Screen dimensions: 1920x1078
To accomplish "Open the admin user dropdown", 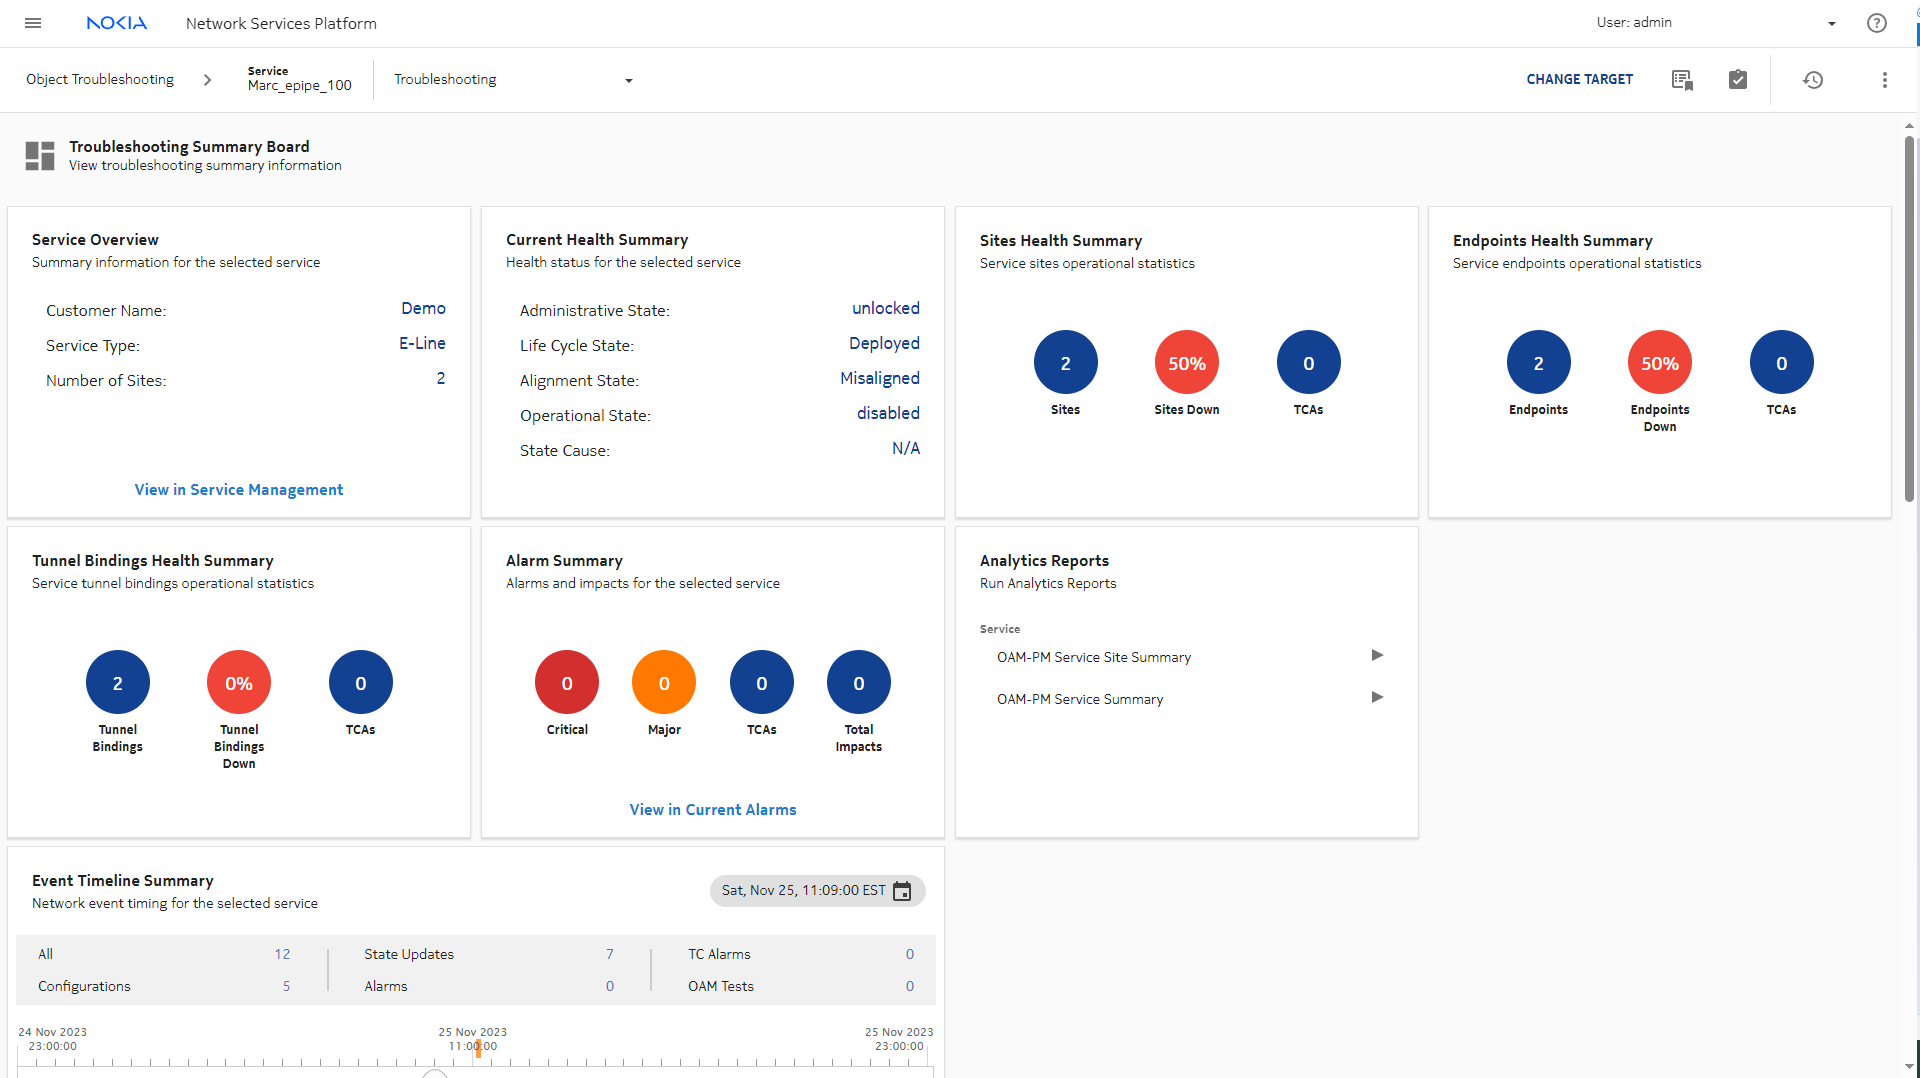I will click(x=1831, y=24).
